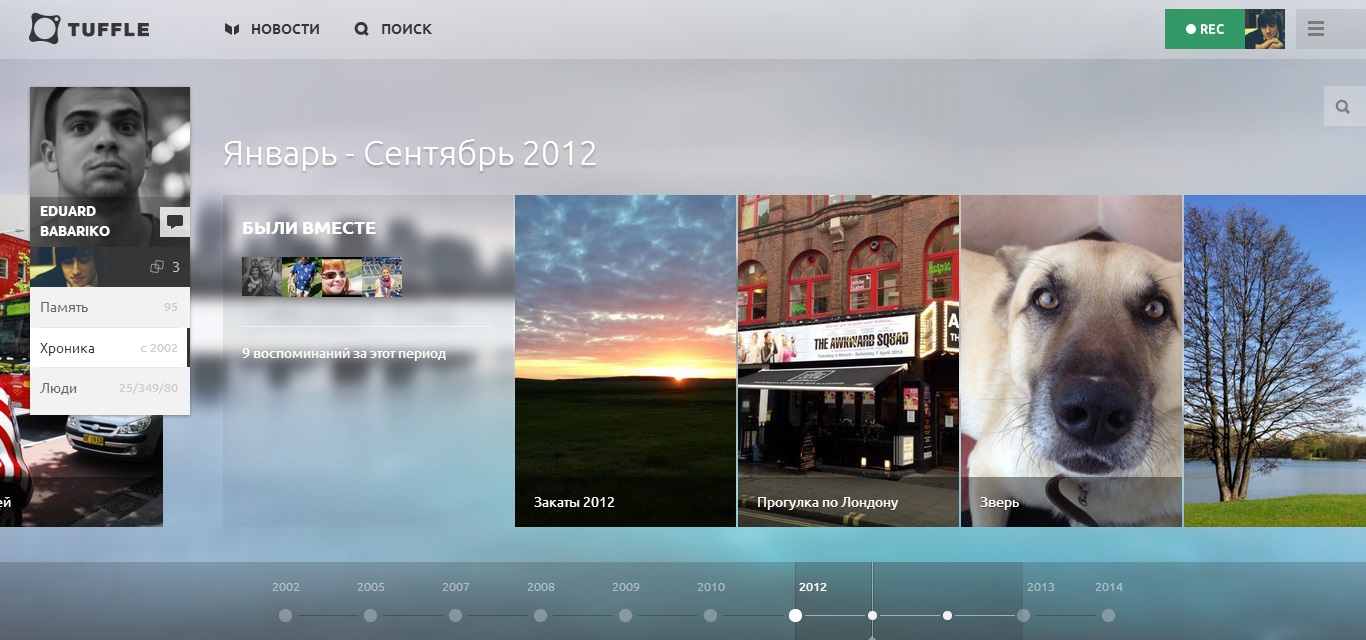Start recording with the REC button

(1205, 29)
